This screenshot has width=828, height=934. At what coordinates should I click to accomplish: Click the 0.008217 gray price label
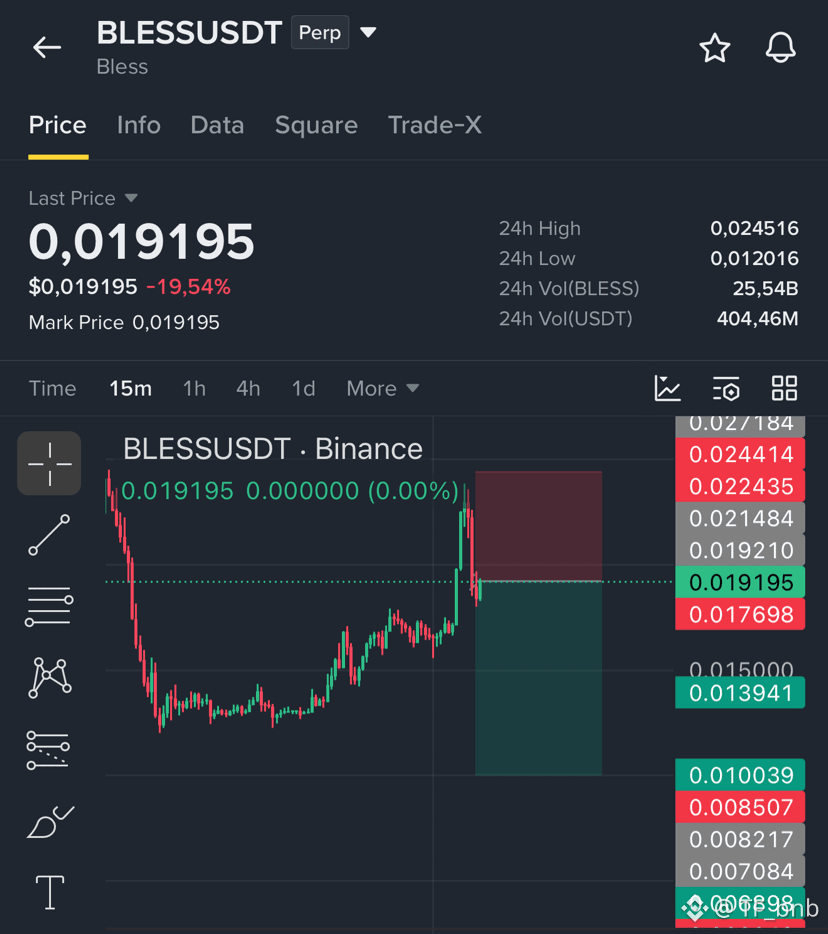click(x=740, y=839)
